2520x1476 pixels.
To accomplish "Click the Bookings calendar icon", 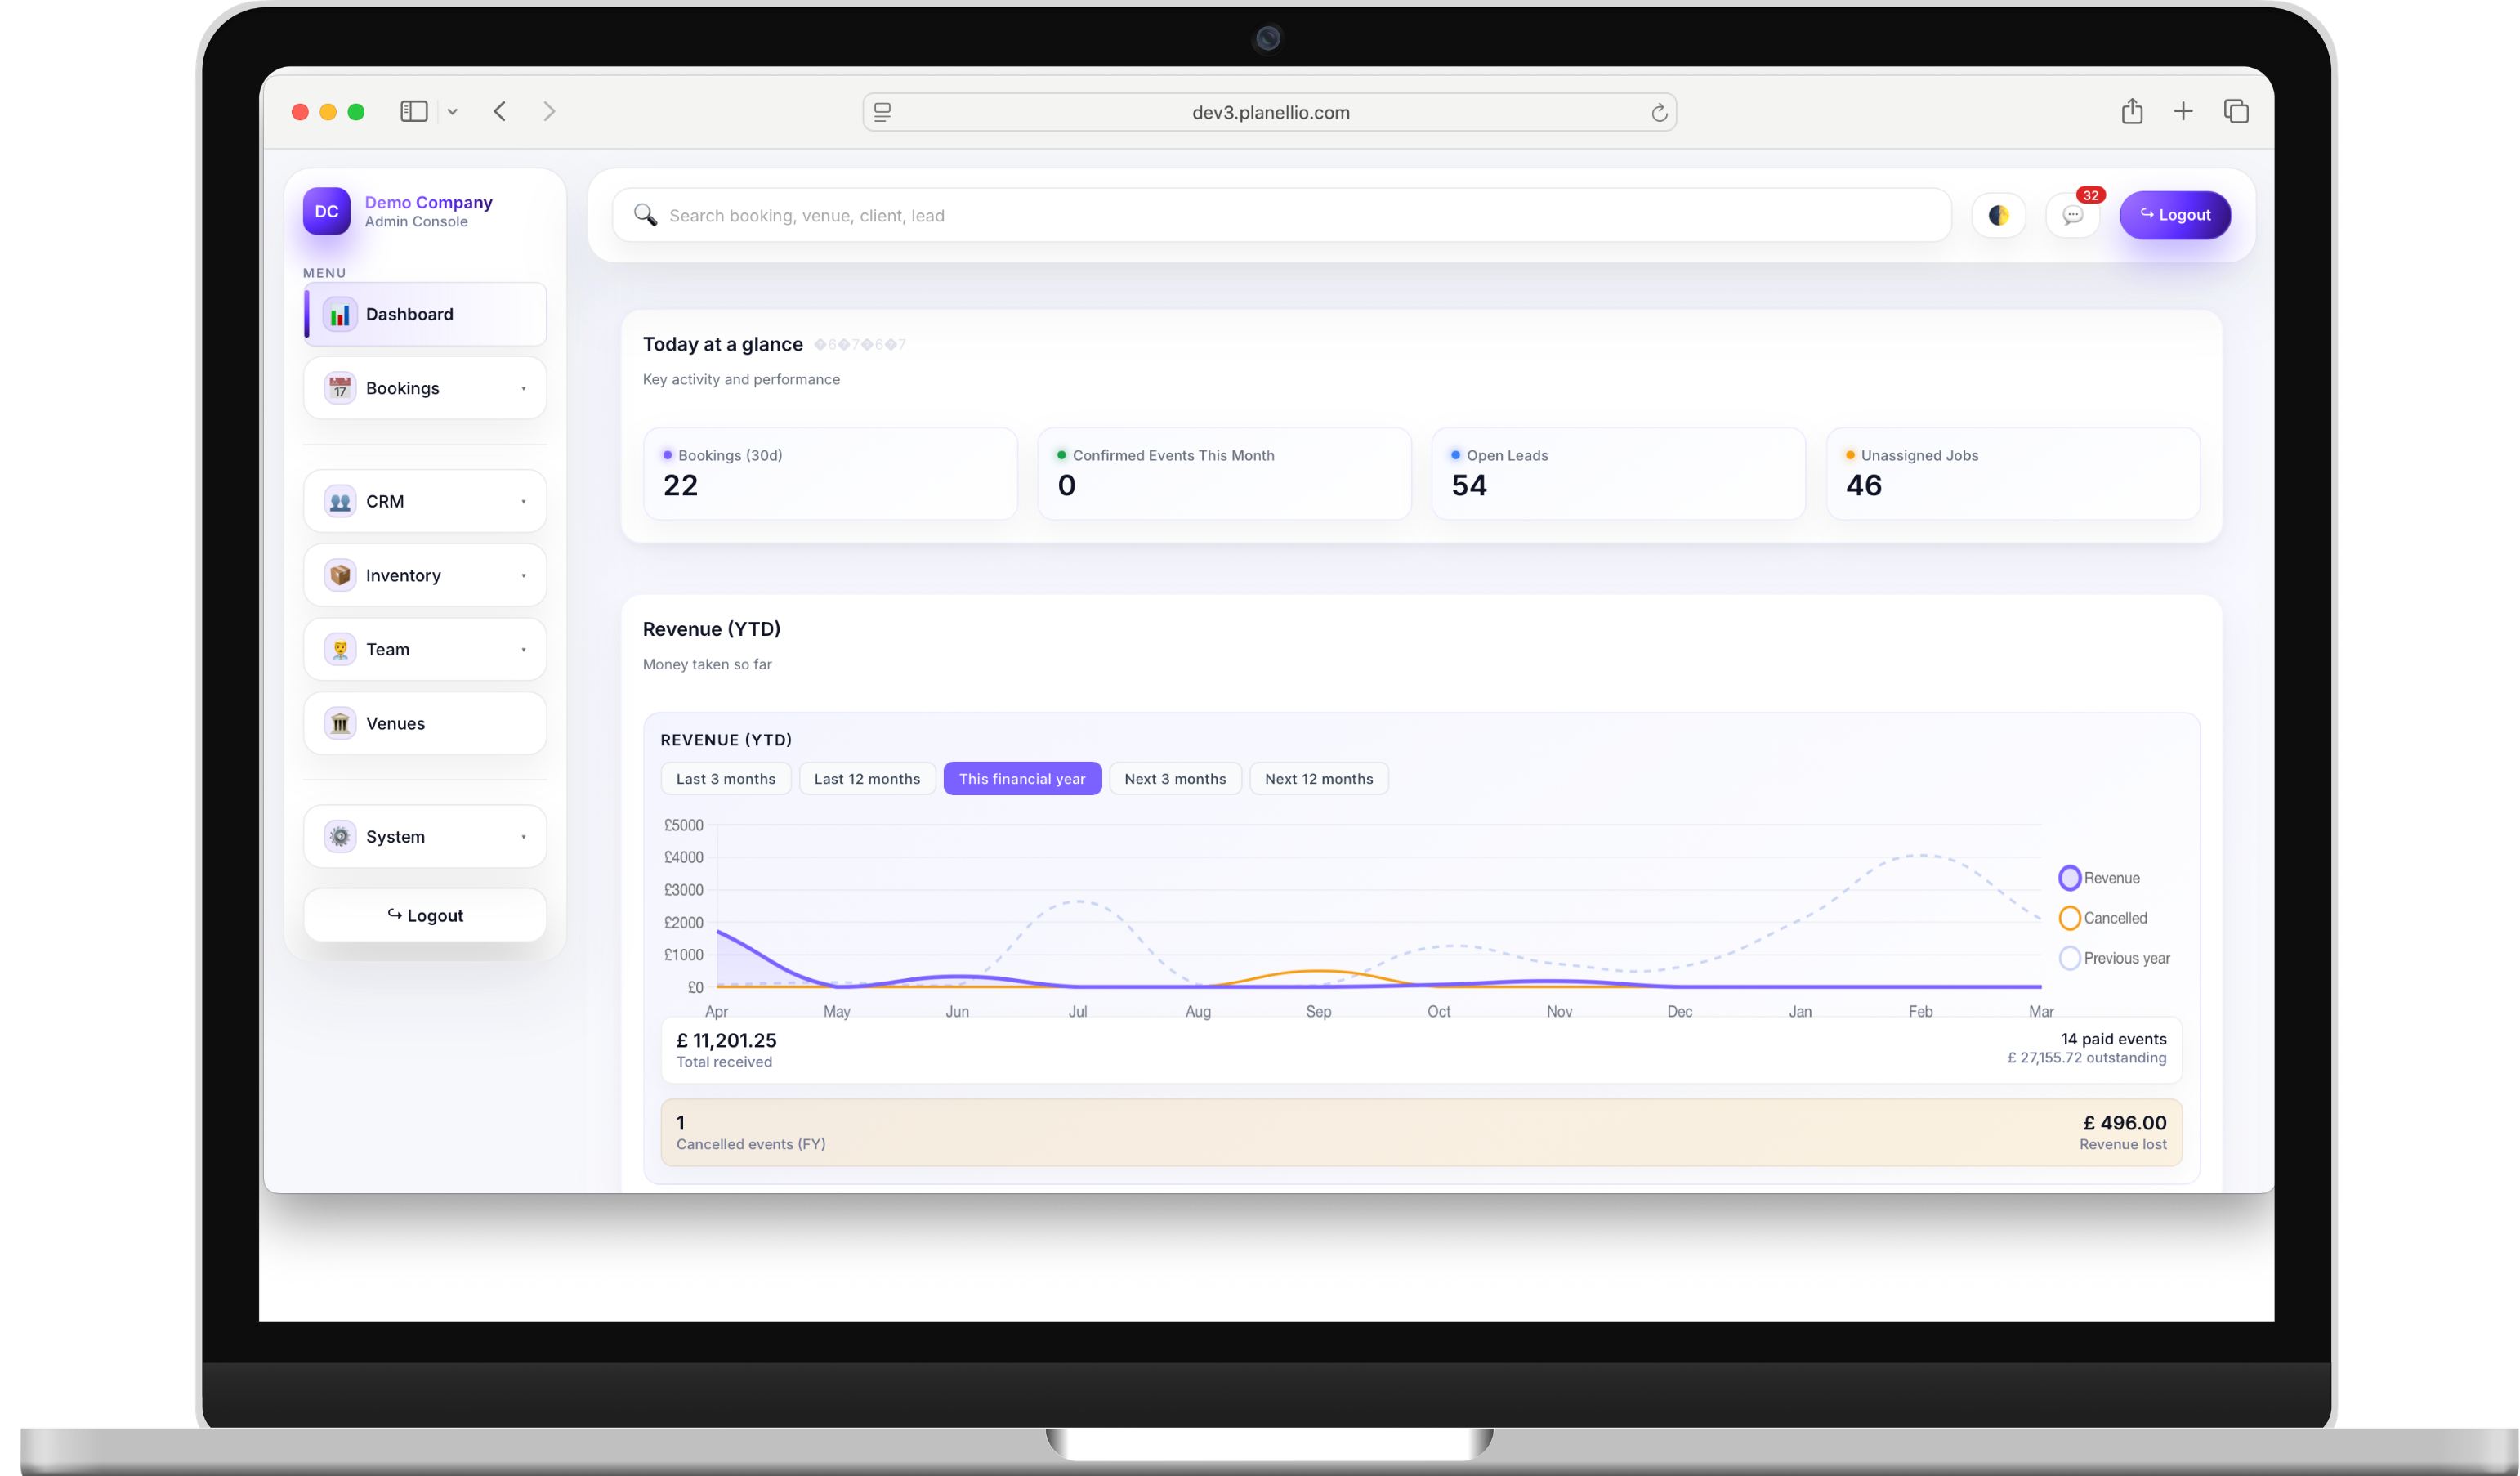I will (x=340, y=388).
